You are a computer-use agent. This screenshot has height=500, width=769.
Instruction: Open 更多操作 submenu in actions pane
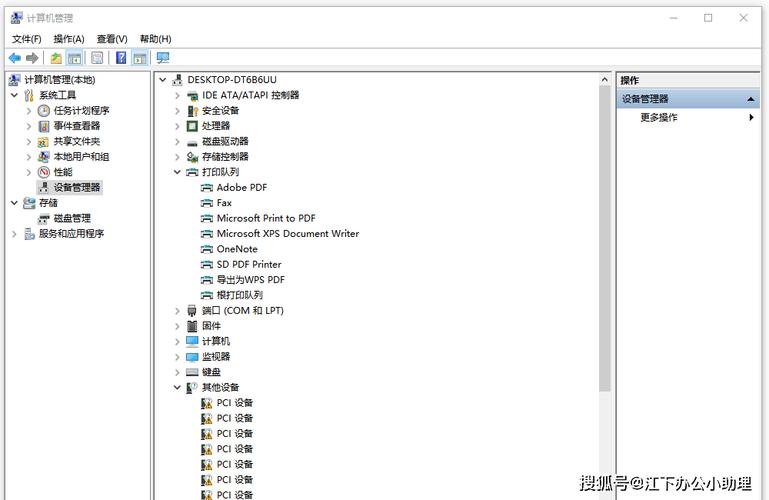688,118
